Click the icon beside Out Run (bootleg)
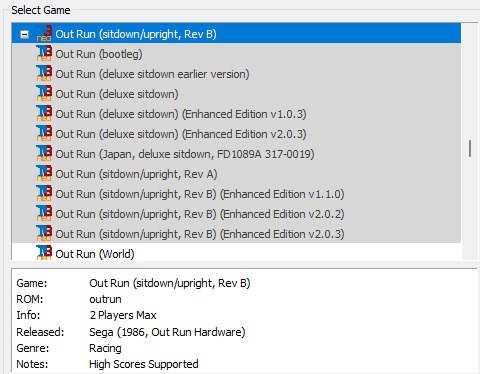The width and height of the screenshot is (480, 374). tap(44, 54)
